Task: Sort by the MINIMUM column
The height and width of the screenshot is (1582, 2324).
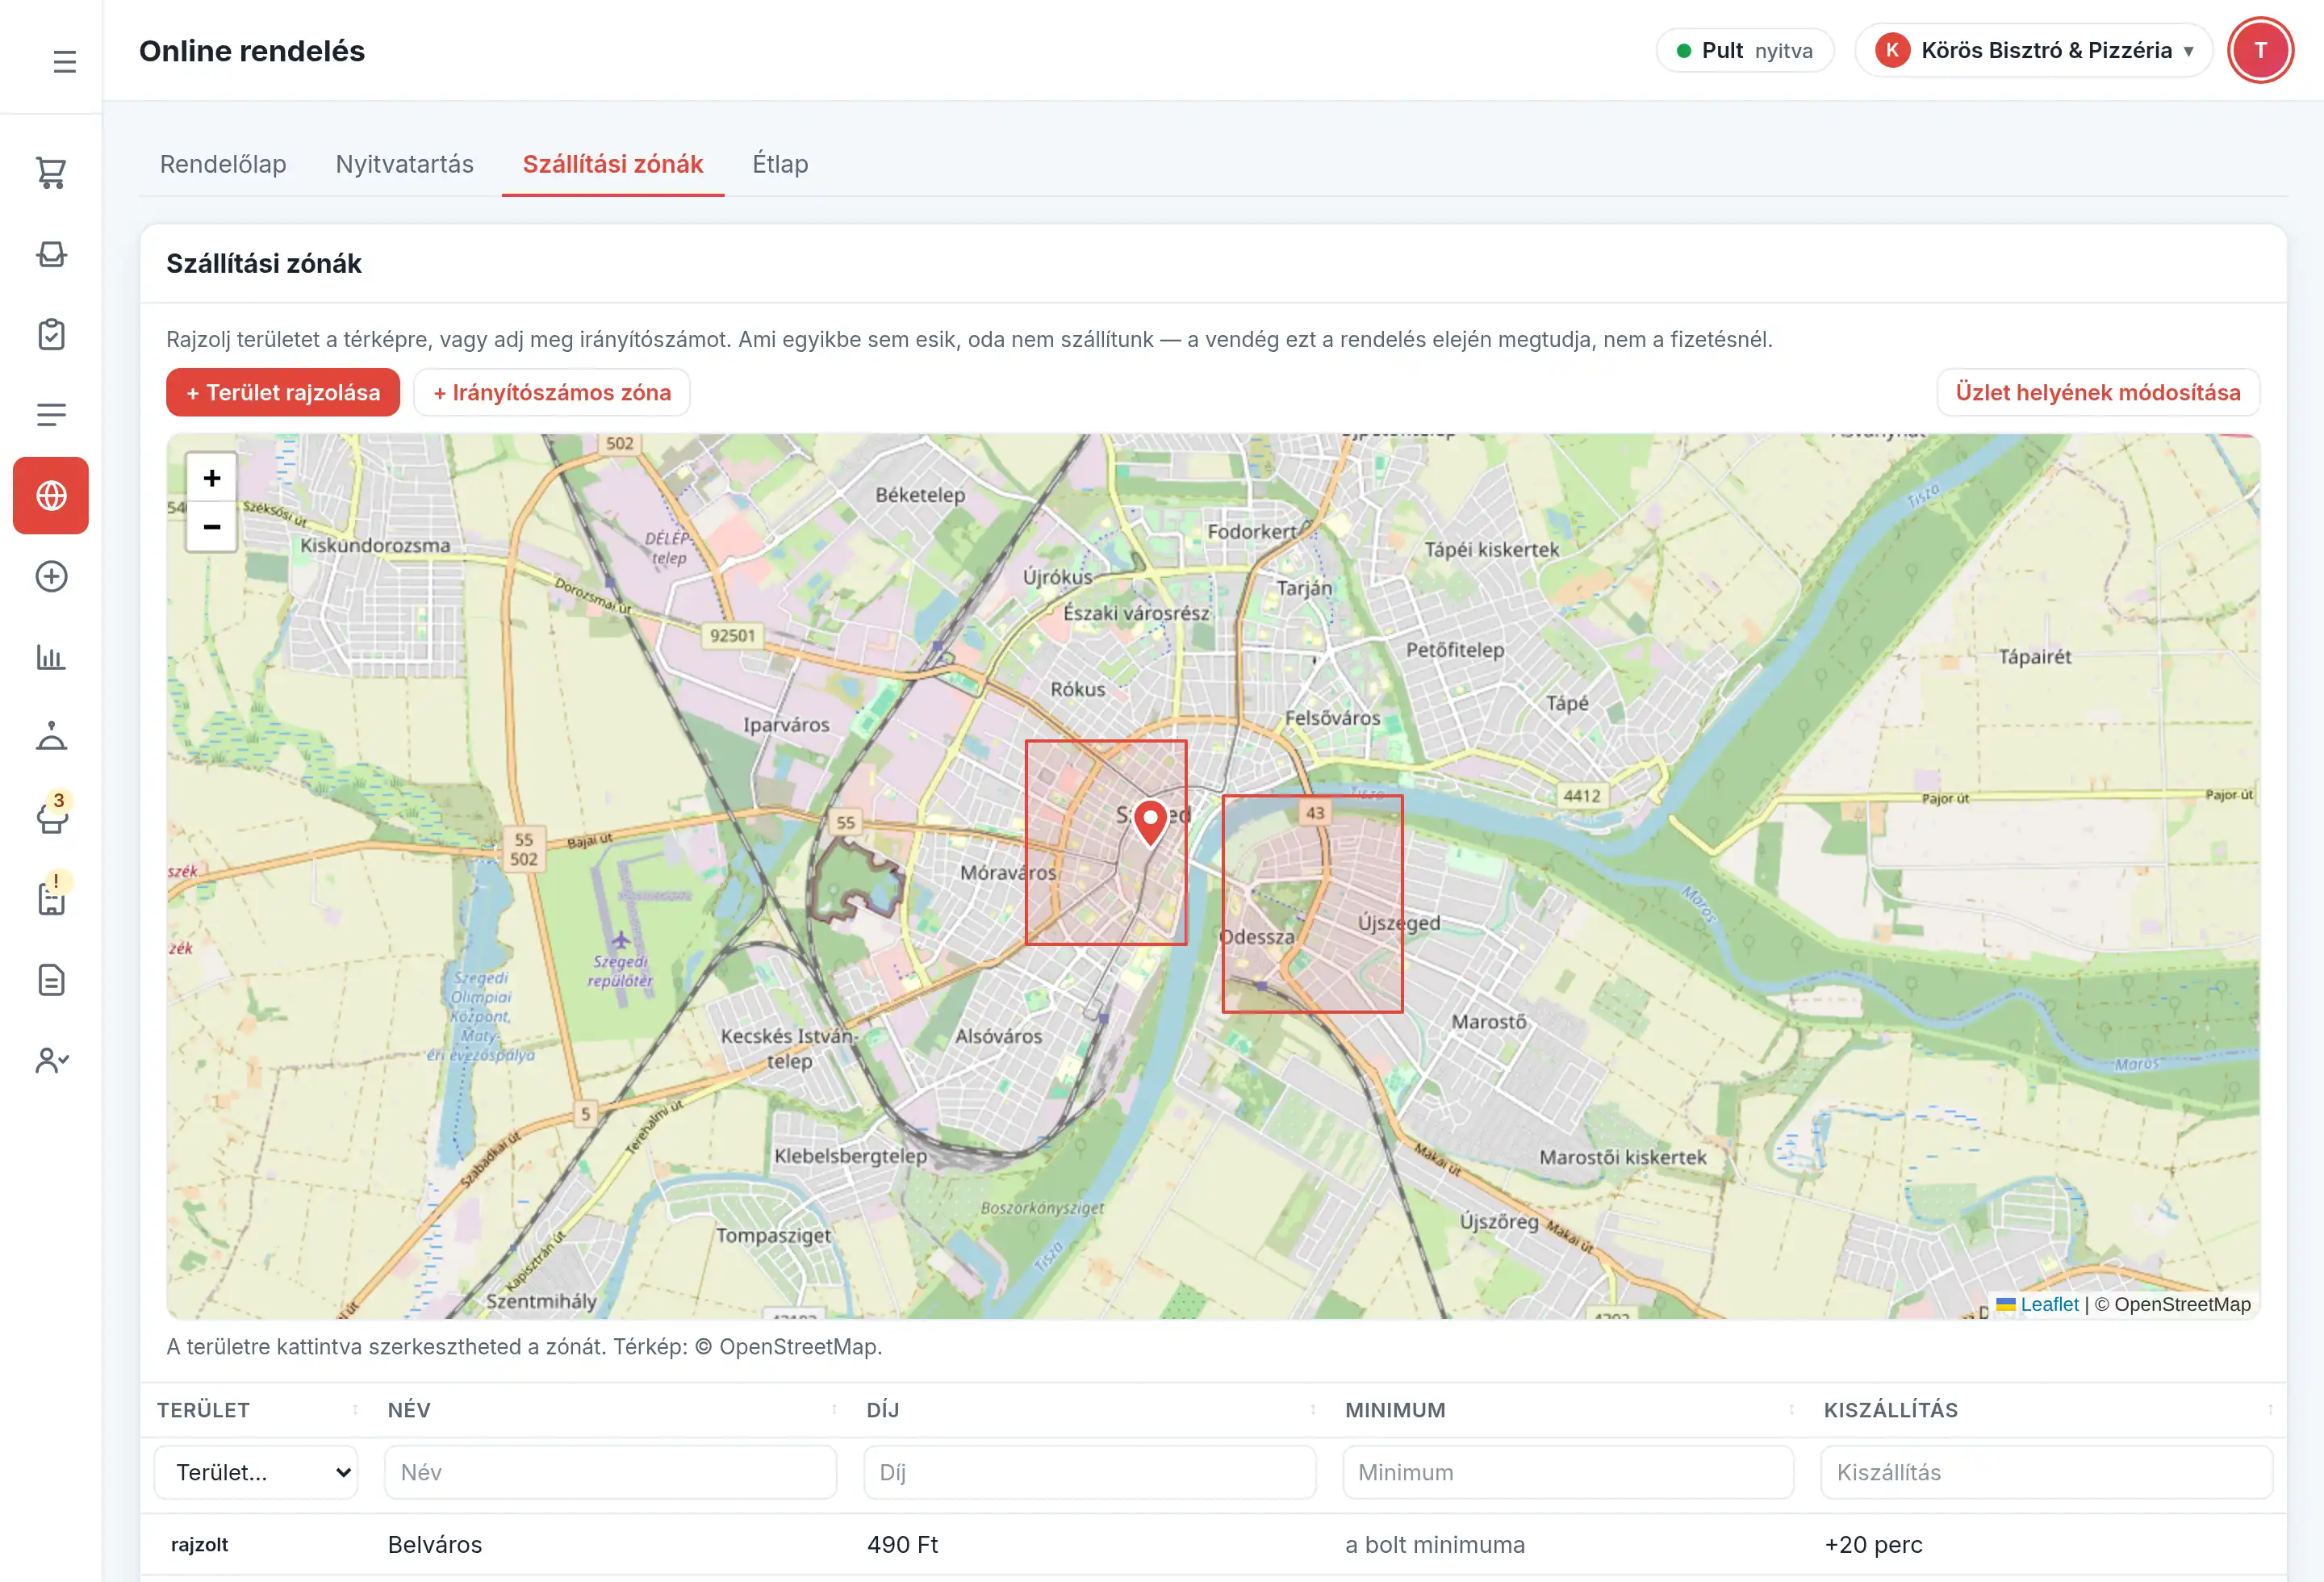Action: [x=1568, y=1410]
